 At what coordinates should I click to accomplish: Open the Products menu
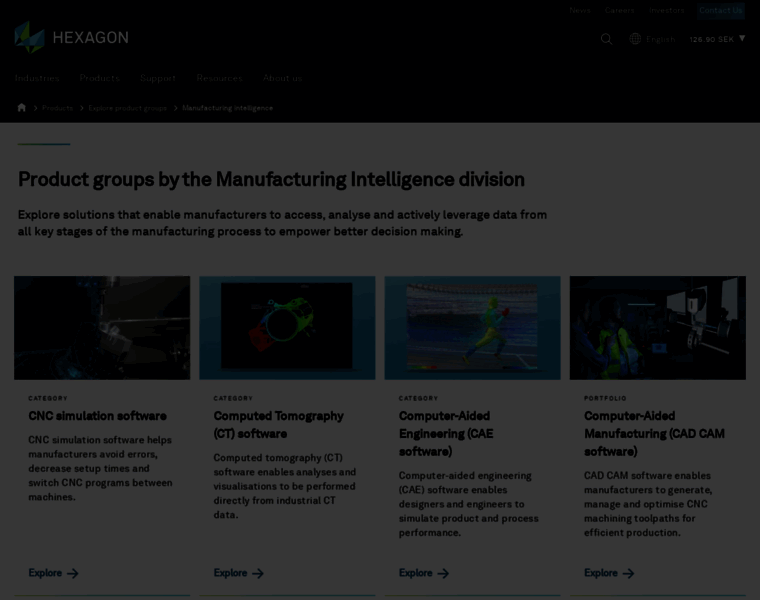[99, 78]
